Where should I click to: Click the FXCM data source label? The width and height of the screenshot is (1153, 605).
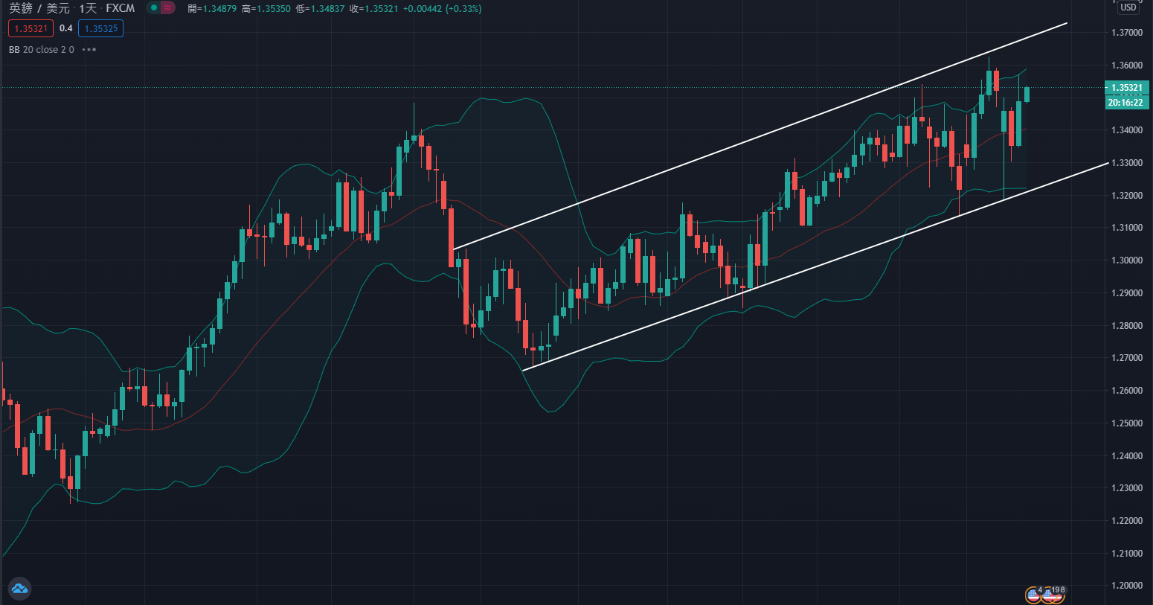(120, 8)
